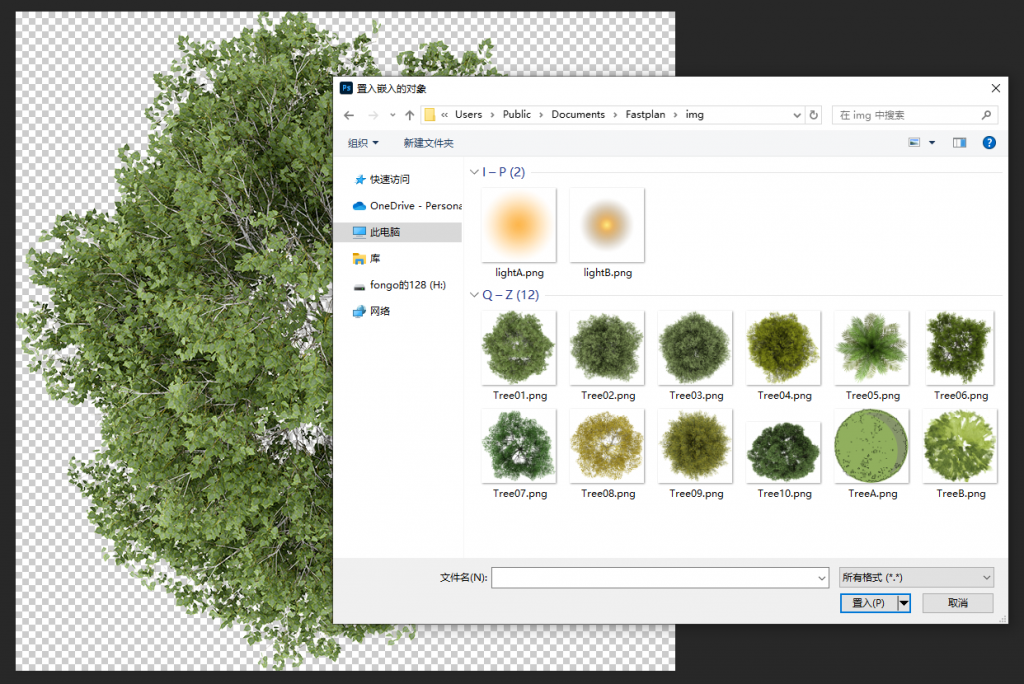This screenshot has height=684, width=1024.
Task: Collapse the Q – Z group
Action: pos(475,295)
